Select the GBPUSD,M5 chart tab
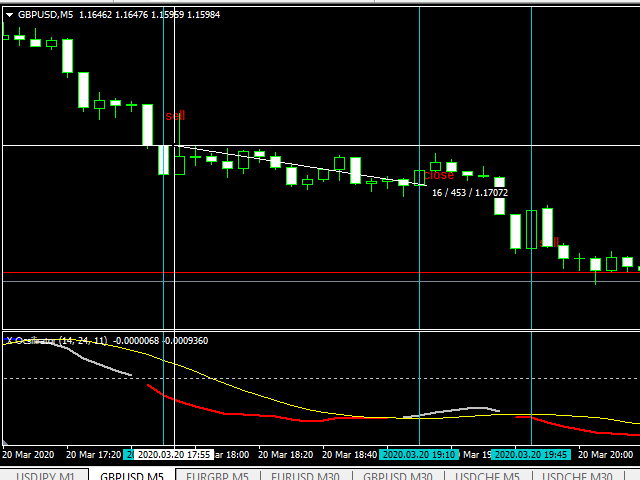The image size is (640, 480). [132, 476]
